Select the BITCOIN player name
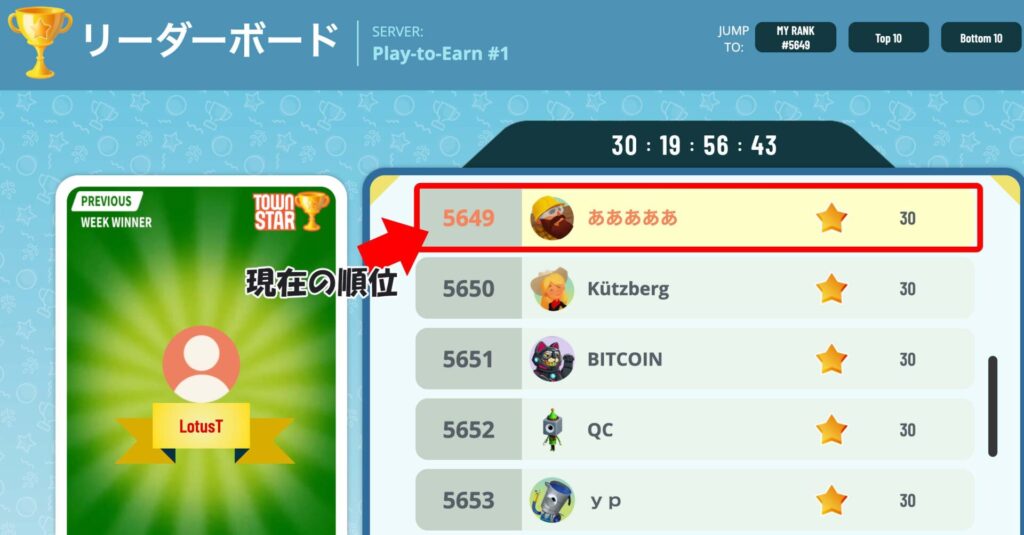This screenshot has width=1024, height=535. [624, 359]
